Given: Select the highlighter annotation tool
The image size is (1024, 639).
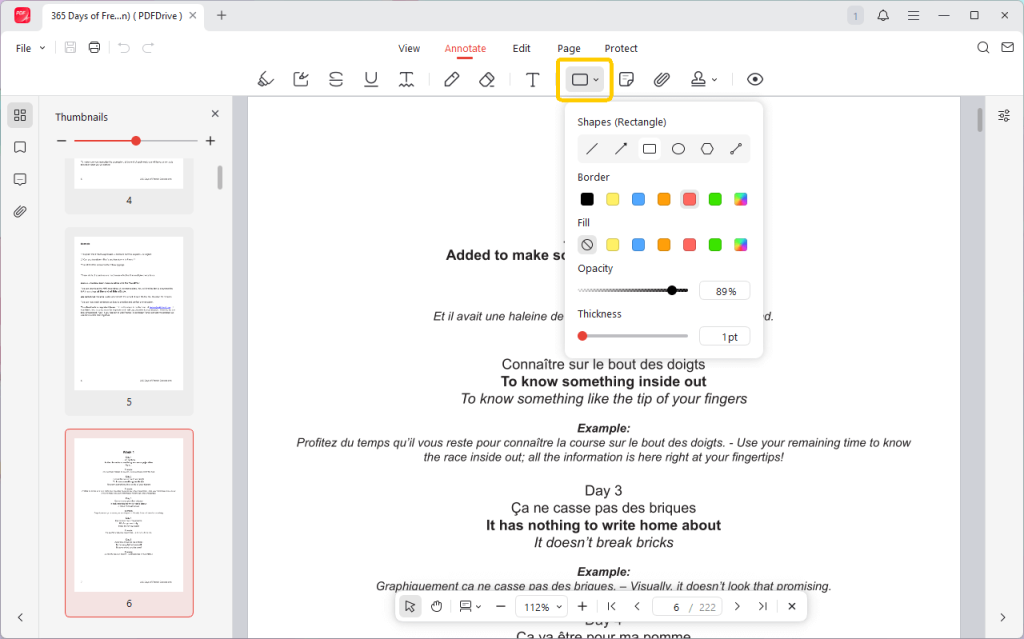Looking at the screenshot, I should (x=265, y=79).
